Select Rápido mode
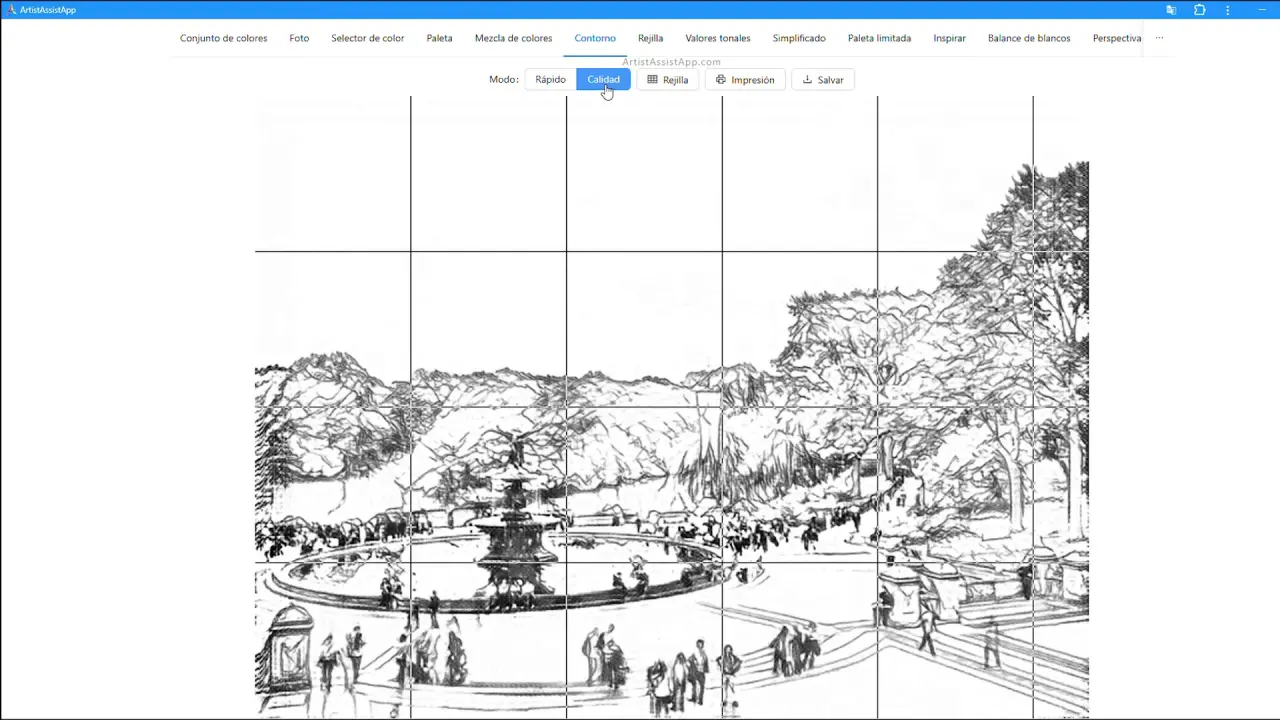Viewport: 1280px width, 720px height. [550, 80]
